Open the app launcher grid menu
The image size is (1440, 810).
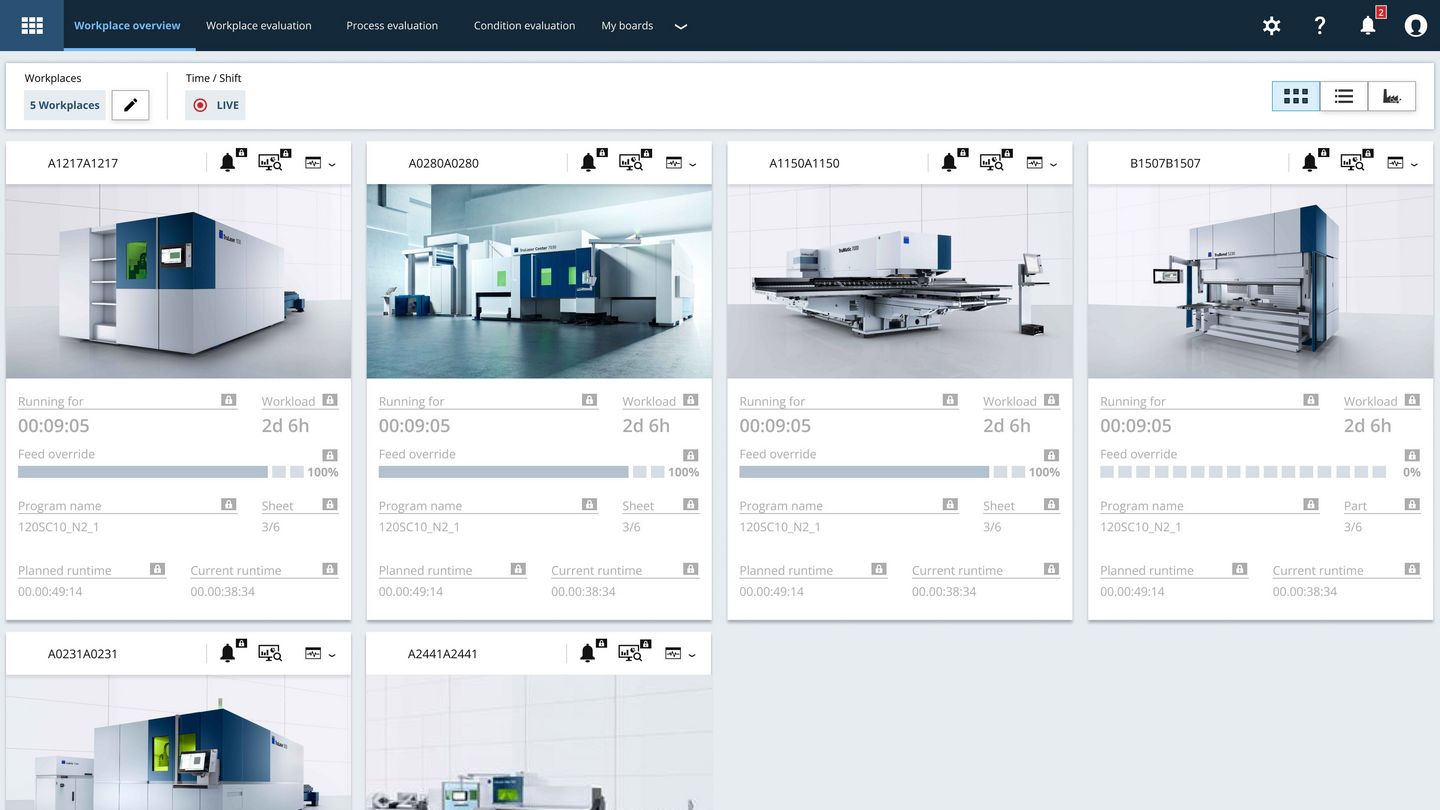tap(32, 25)
